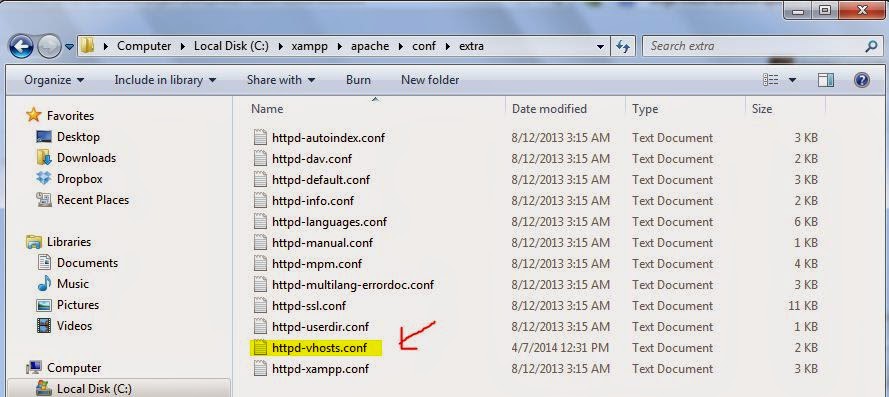The image size is (889, 397).
Task: Click the folder icon in address bar
Action: coord(87,46)
